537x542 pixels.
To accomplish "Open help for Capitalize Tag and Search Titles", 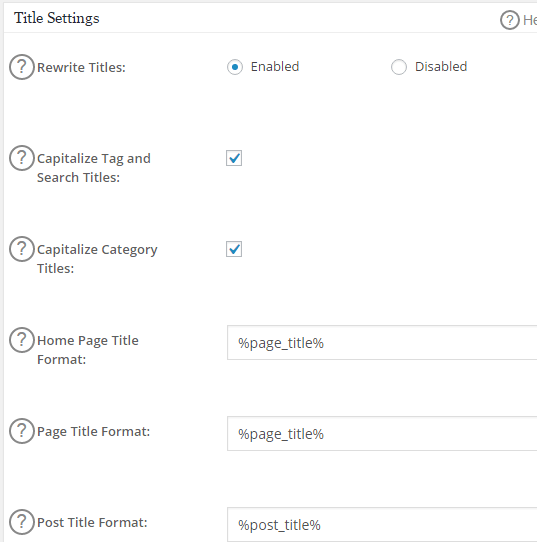I will point(22,158).
